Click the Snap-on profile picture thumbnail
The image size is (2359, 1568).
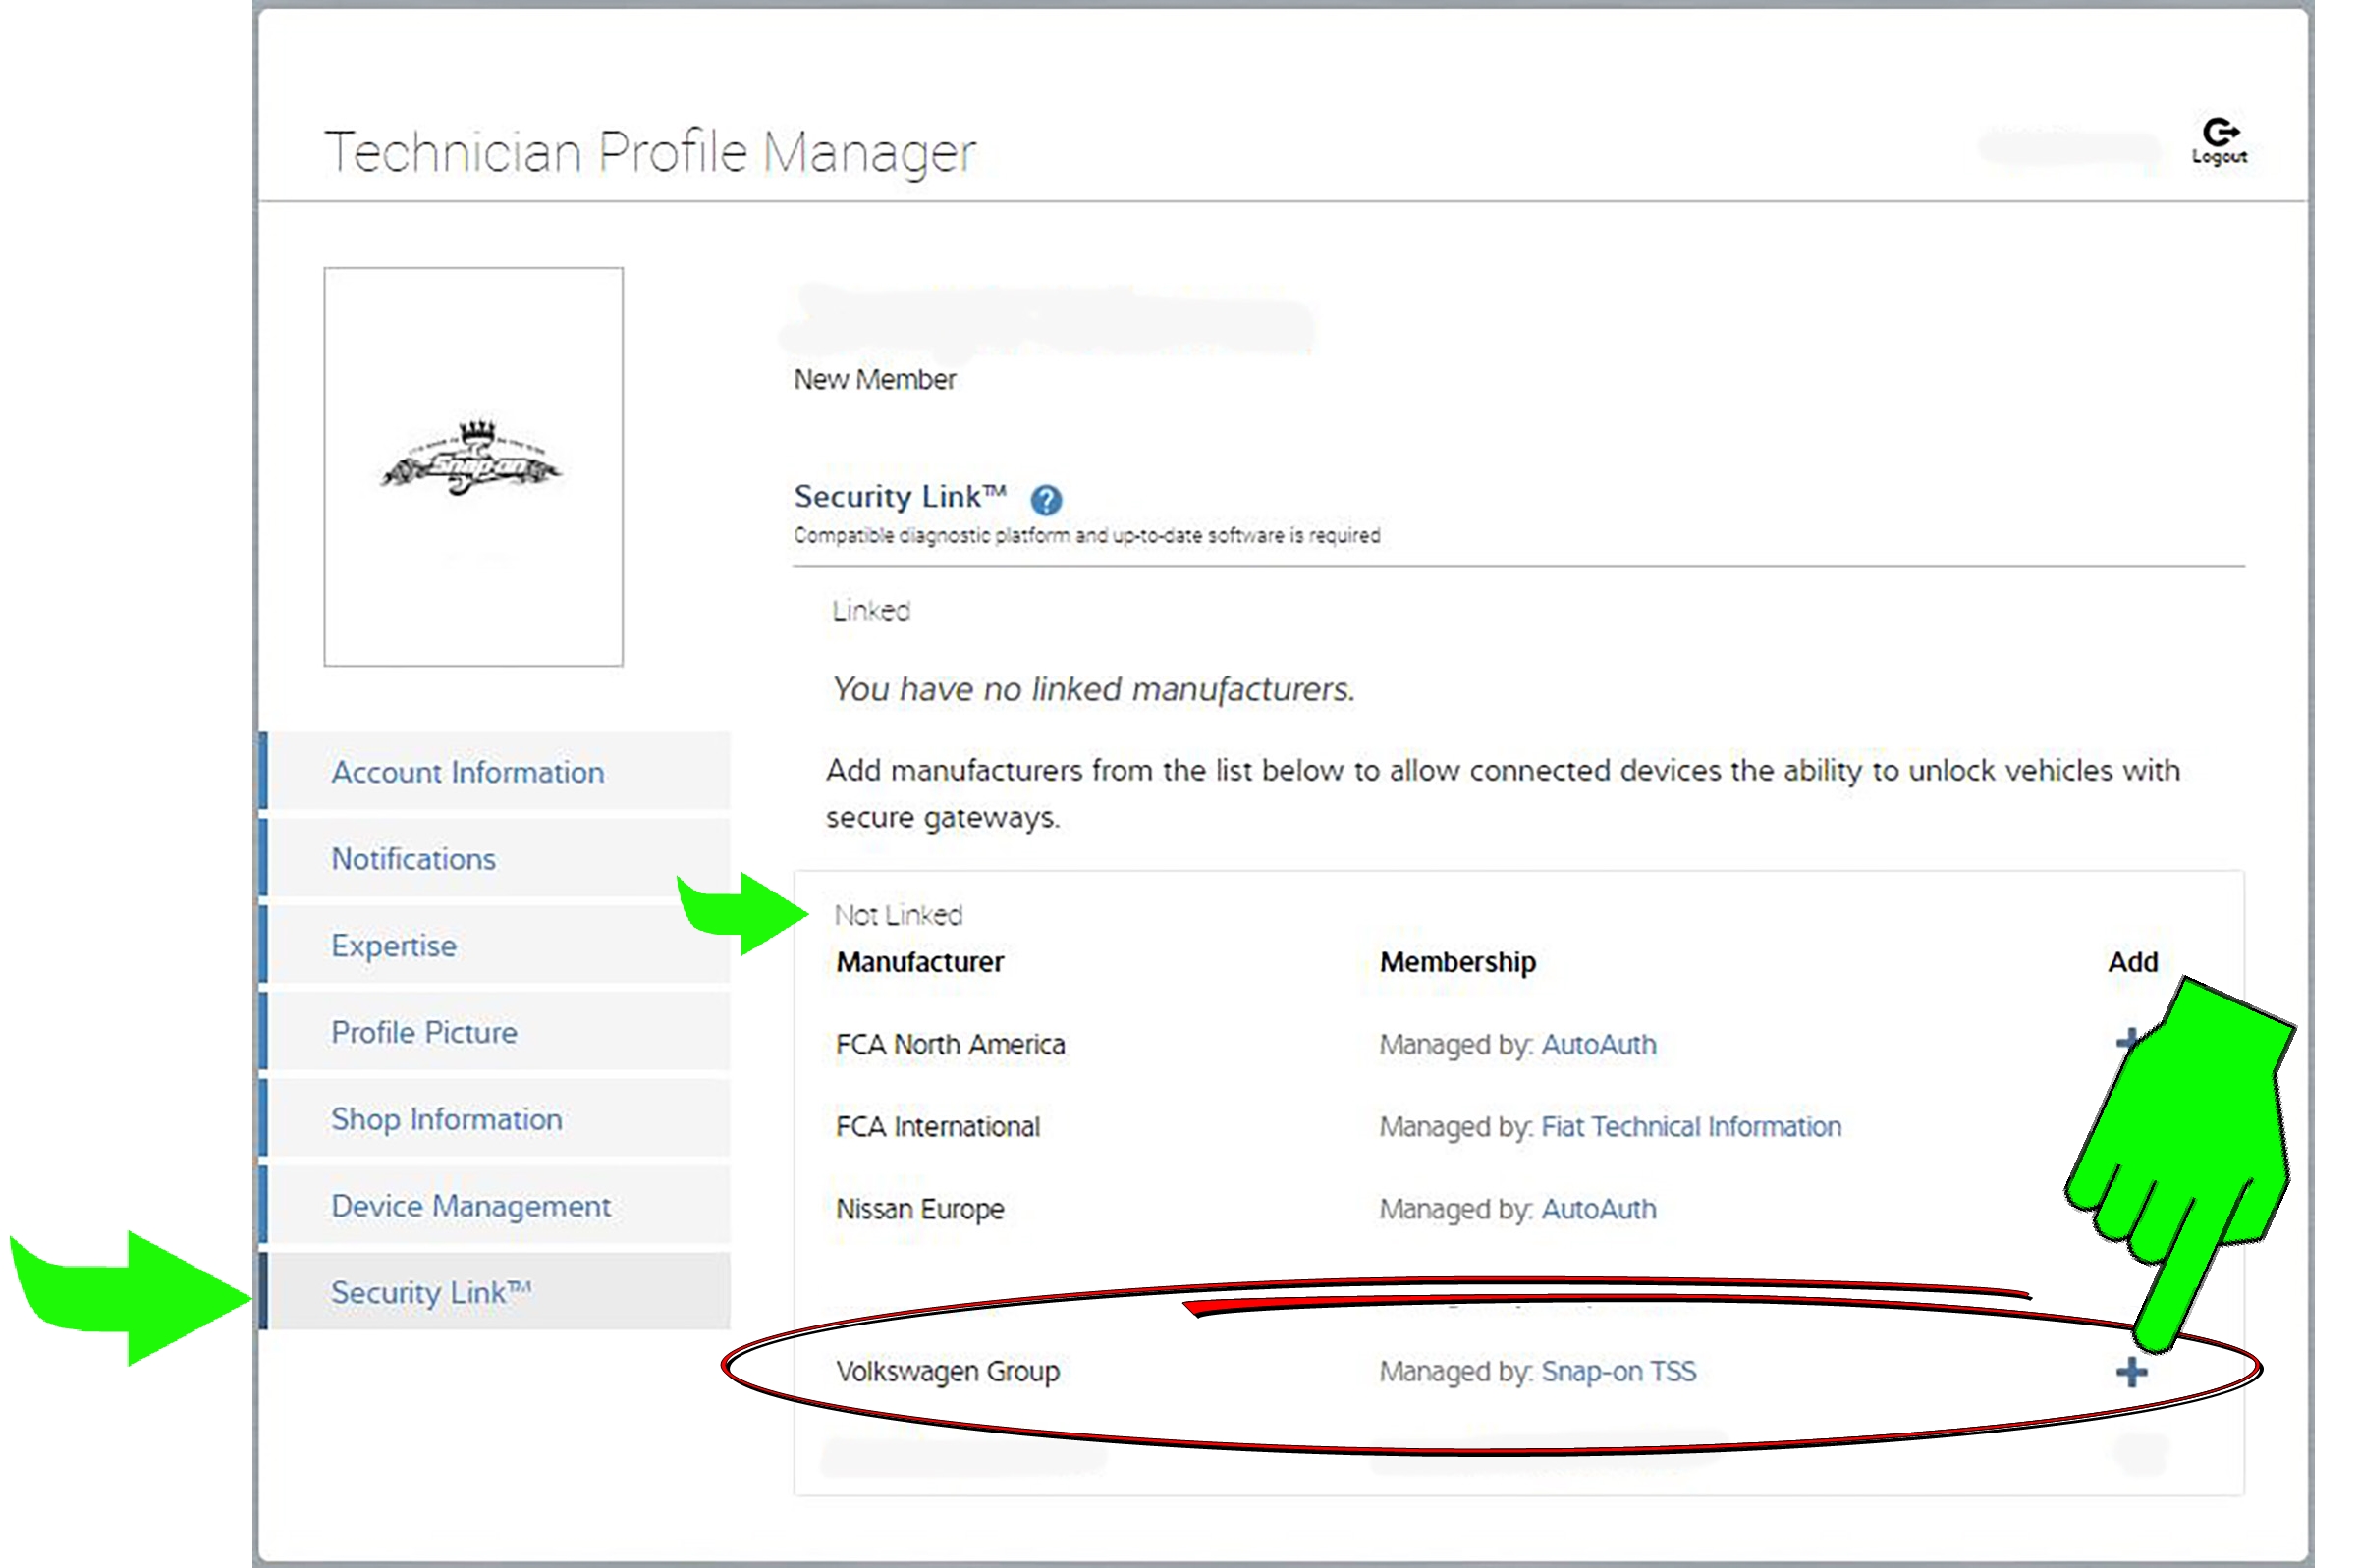pyautogui.click(x=473, y=466)
